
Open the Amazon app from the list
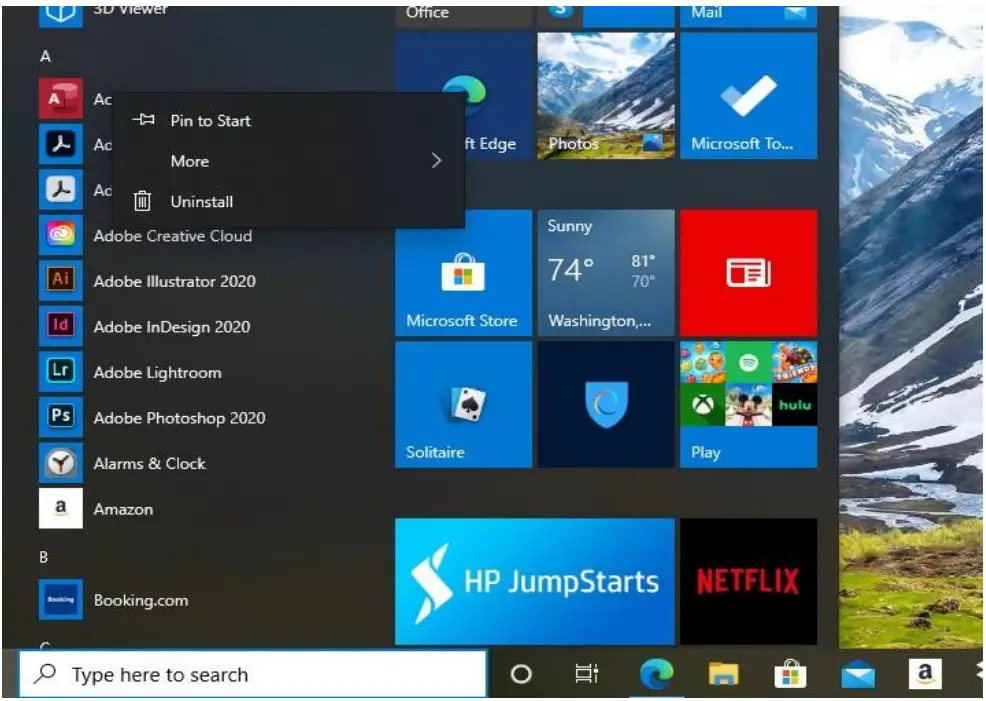pyautogui.click(x=124, y=509)
